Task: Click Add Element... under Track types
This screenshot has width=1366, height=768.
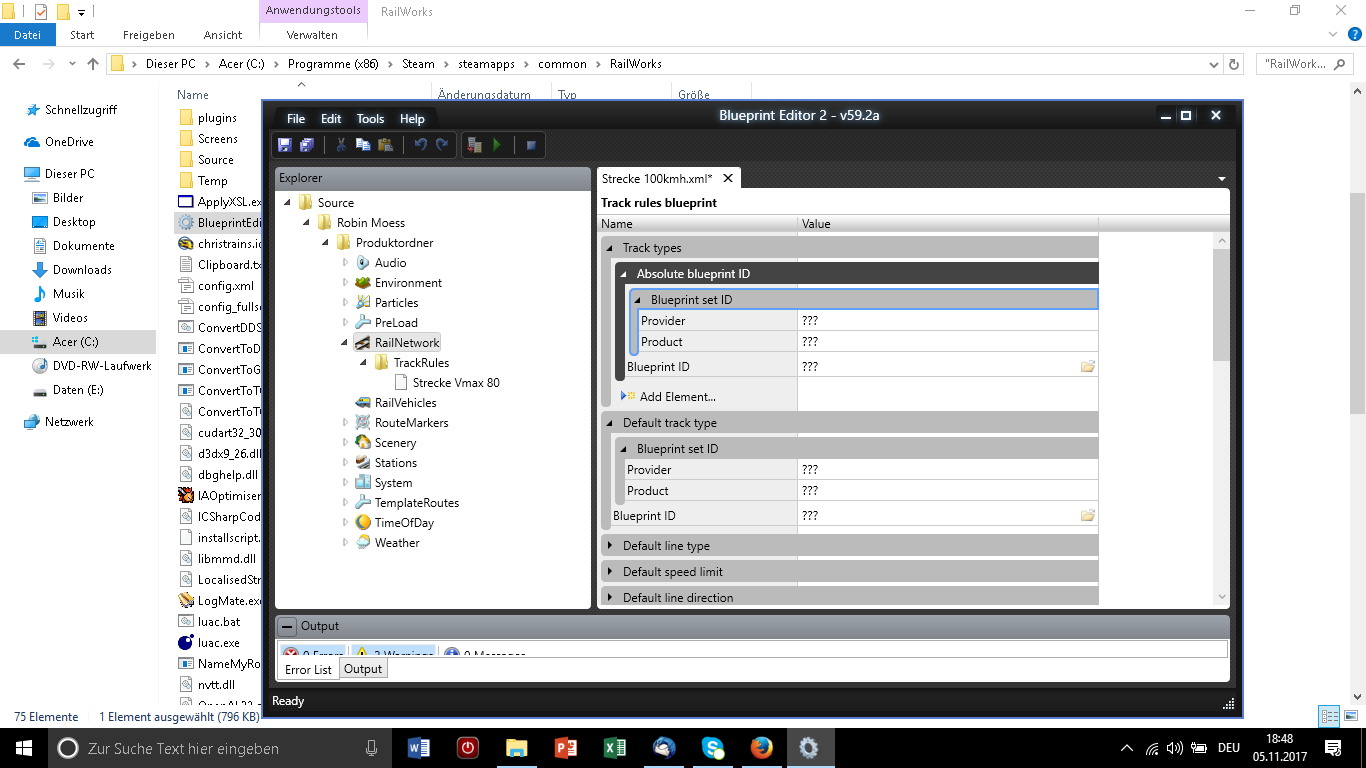Action: pyautogui.click(x=678, y=397)
